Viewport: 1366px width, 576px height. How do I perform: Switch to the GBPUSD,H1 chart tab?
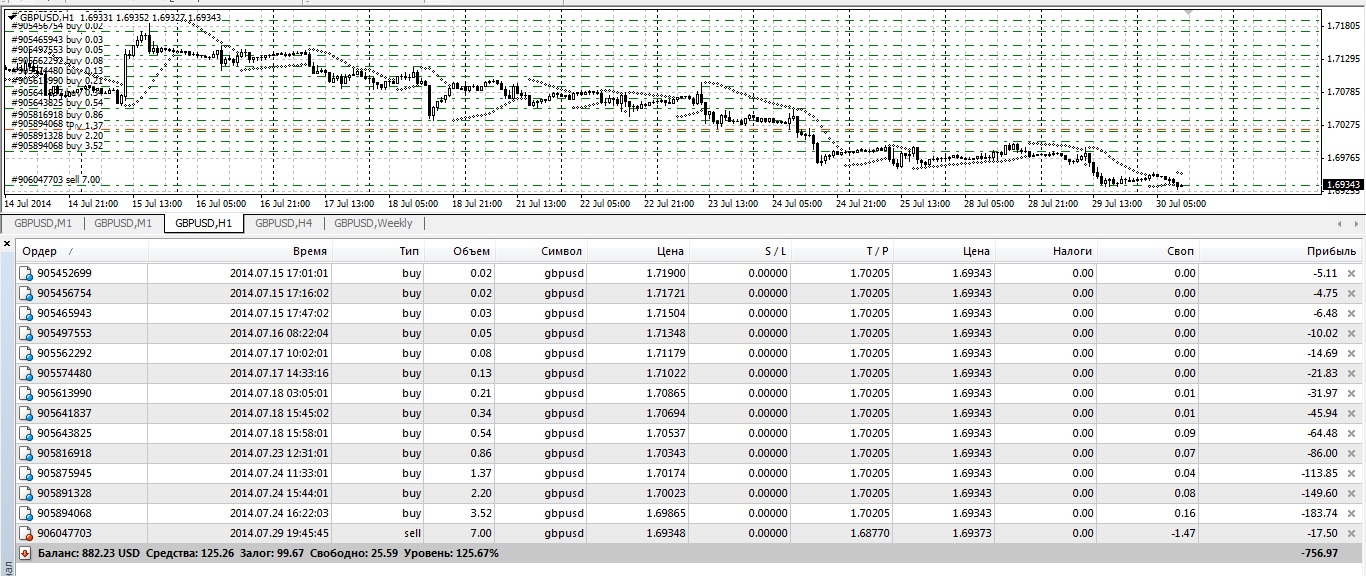(x=203, y=223)
